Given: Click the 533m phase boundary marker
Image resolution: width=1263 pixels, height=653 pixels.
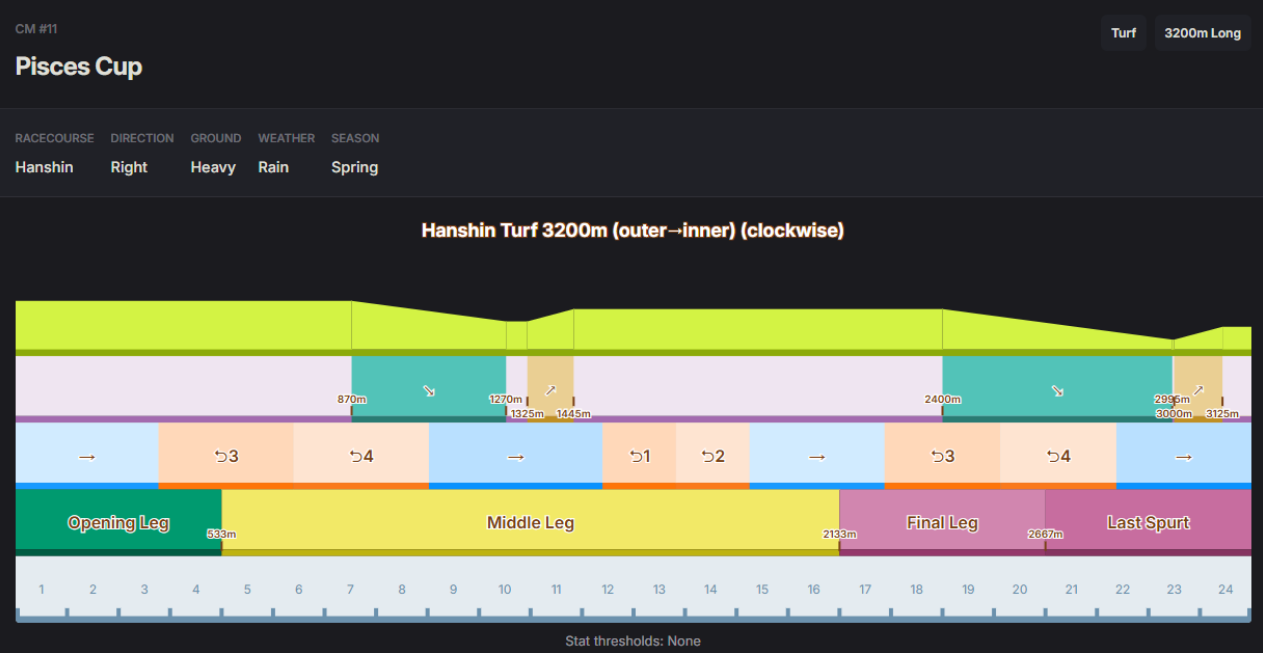Looking at the screenshot, I should [221, 534].
